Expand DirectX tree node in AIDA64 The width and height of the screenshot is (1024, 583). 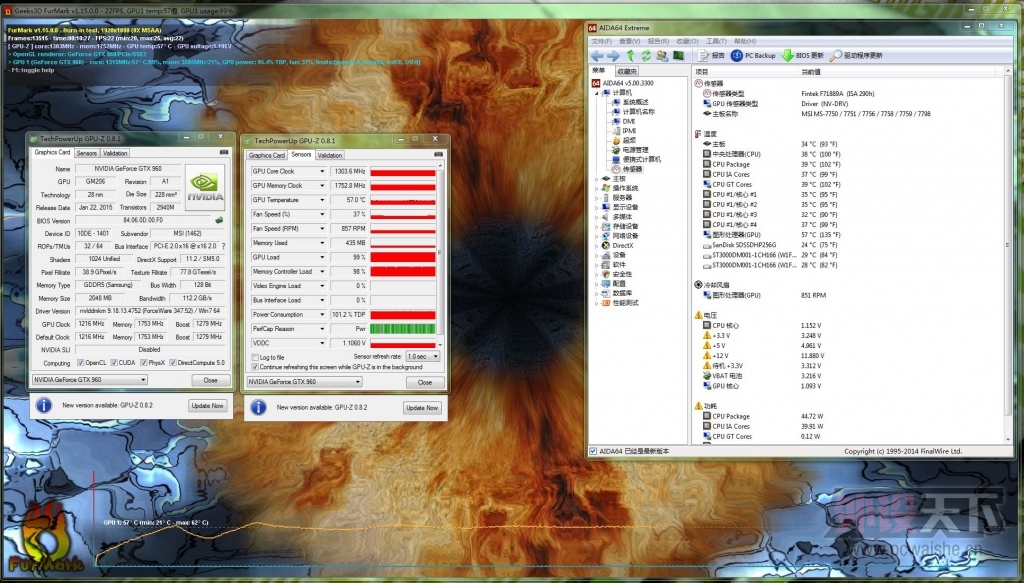click(x=596, y=245)
